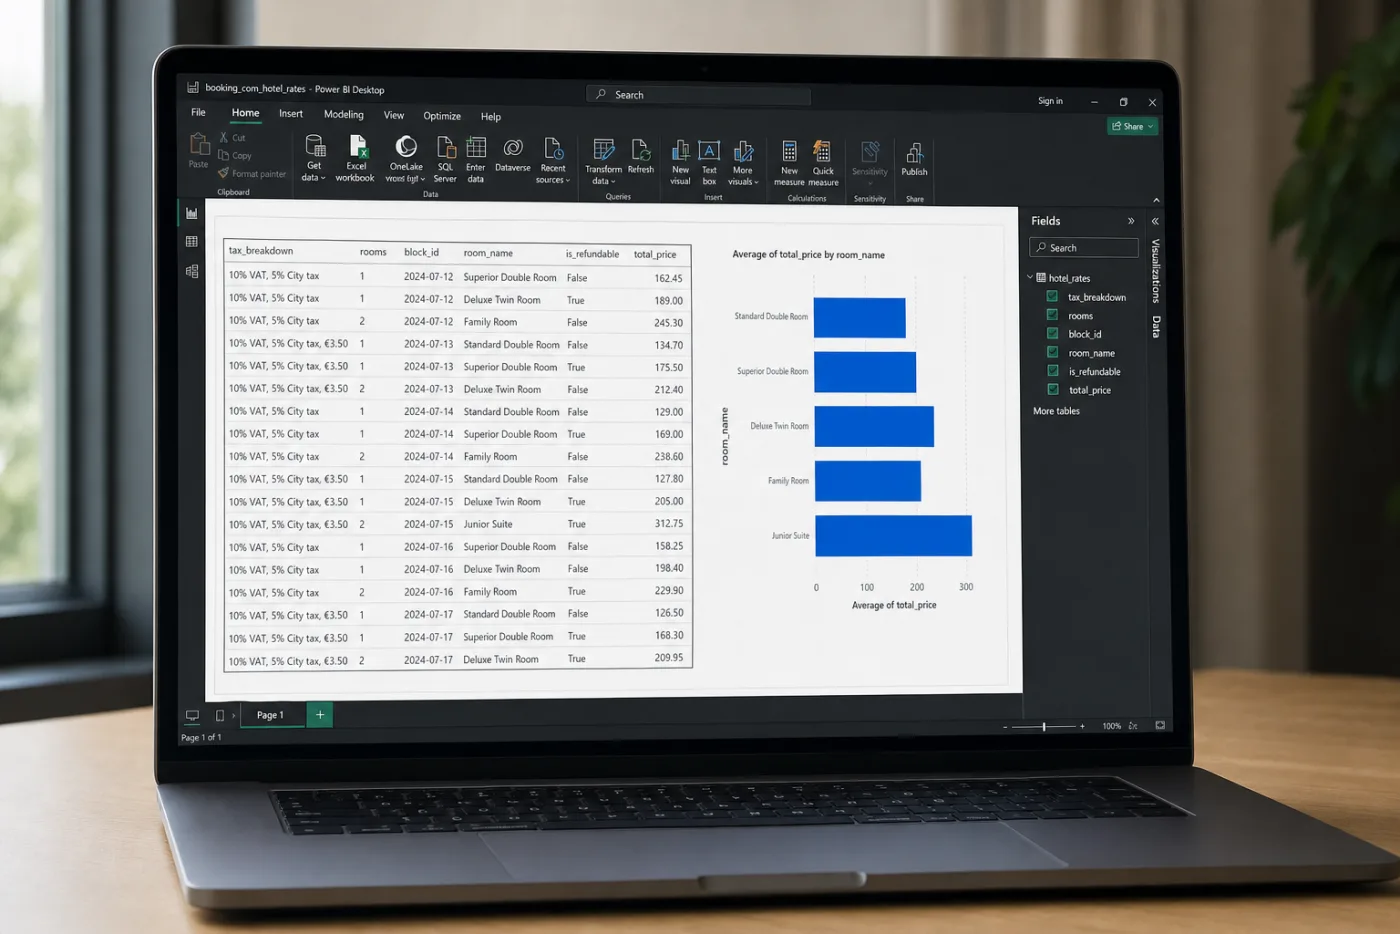Collapse the hotel_rates table tree
Image resolution: width=1400 pixels, height=934 pixels.
[1030, 277]
